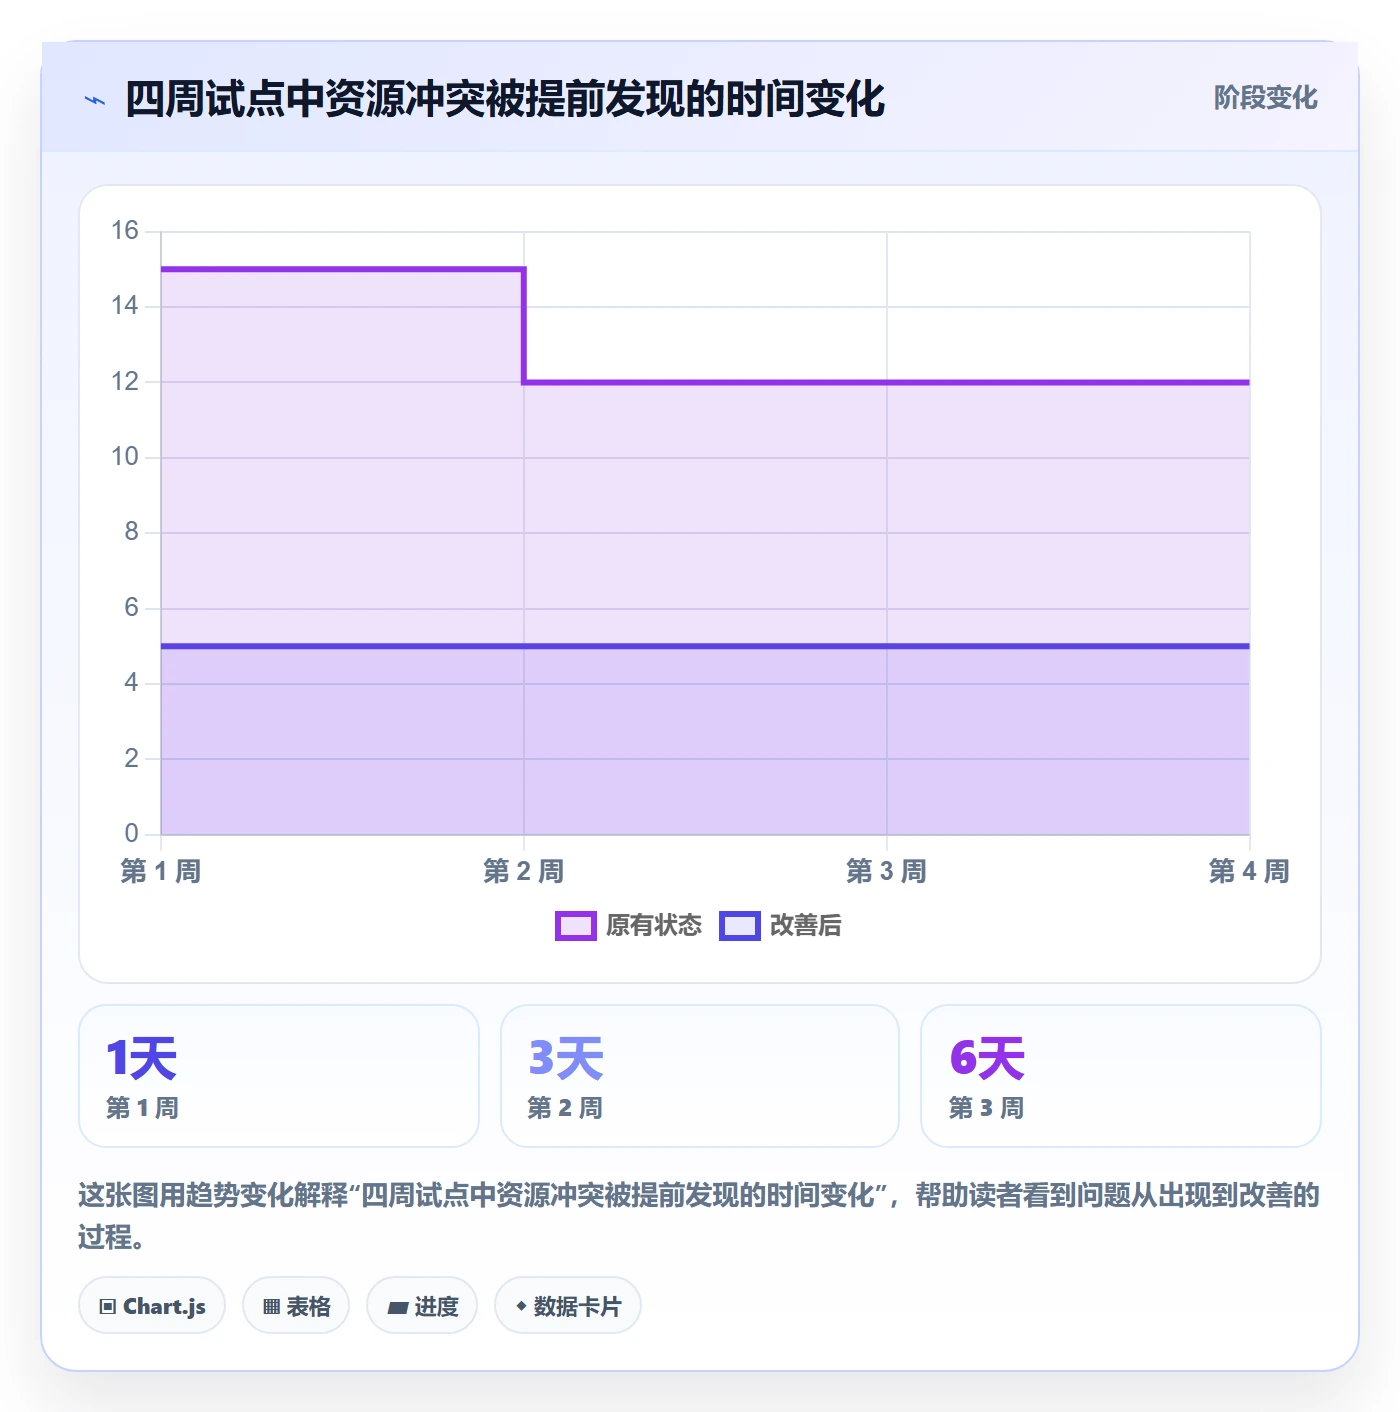1400x1412 pixels.
Task: Click the table grid icon in 表格 tag
Action: pos(271,1306)
